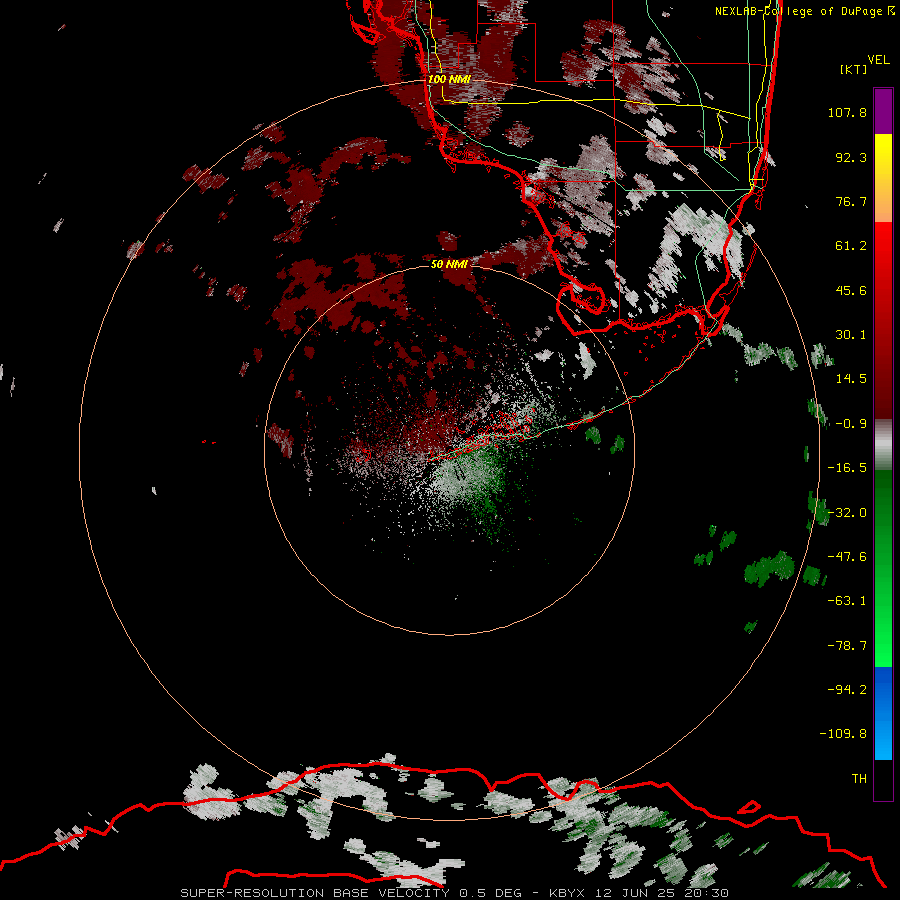Pick the black TH segment of the scale
900x900 pixels.
(x=883, y=779)
